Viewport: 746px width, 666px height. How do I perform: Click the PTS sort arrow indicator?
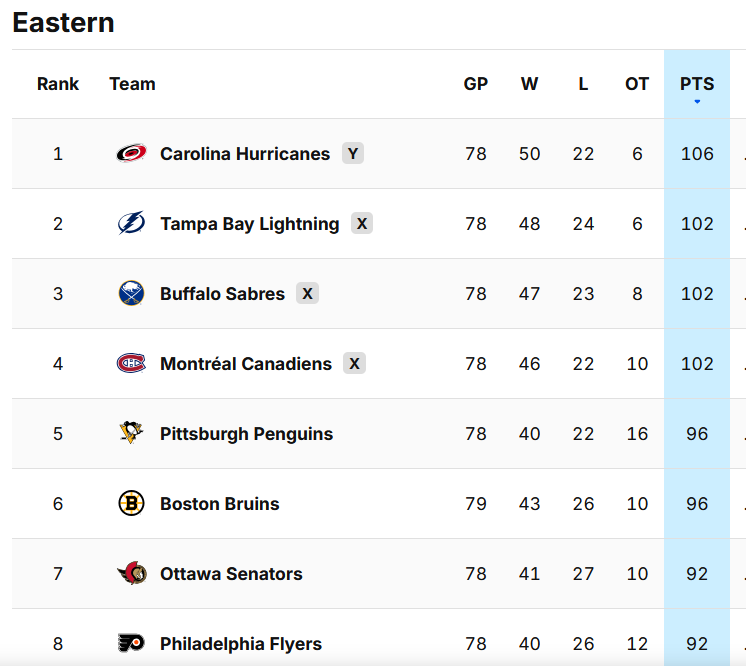click(x=697, y=102)
